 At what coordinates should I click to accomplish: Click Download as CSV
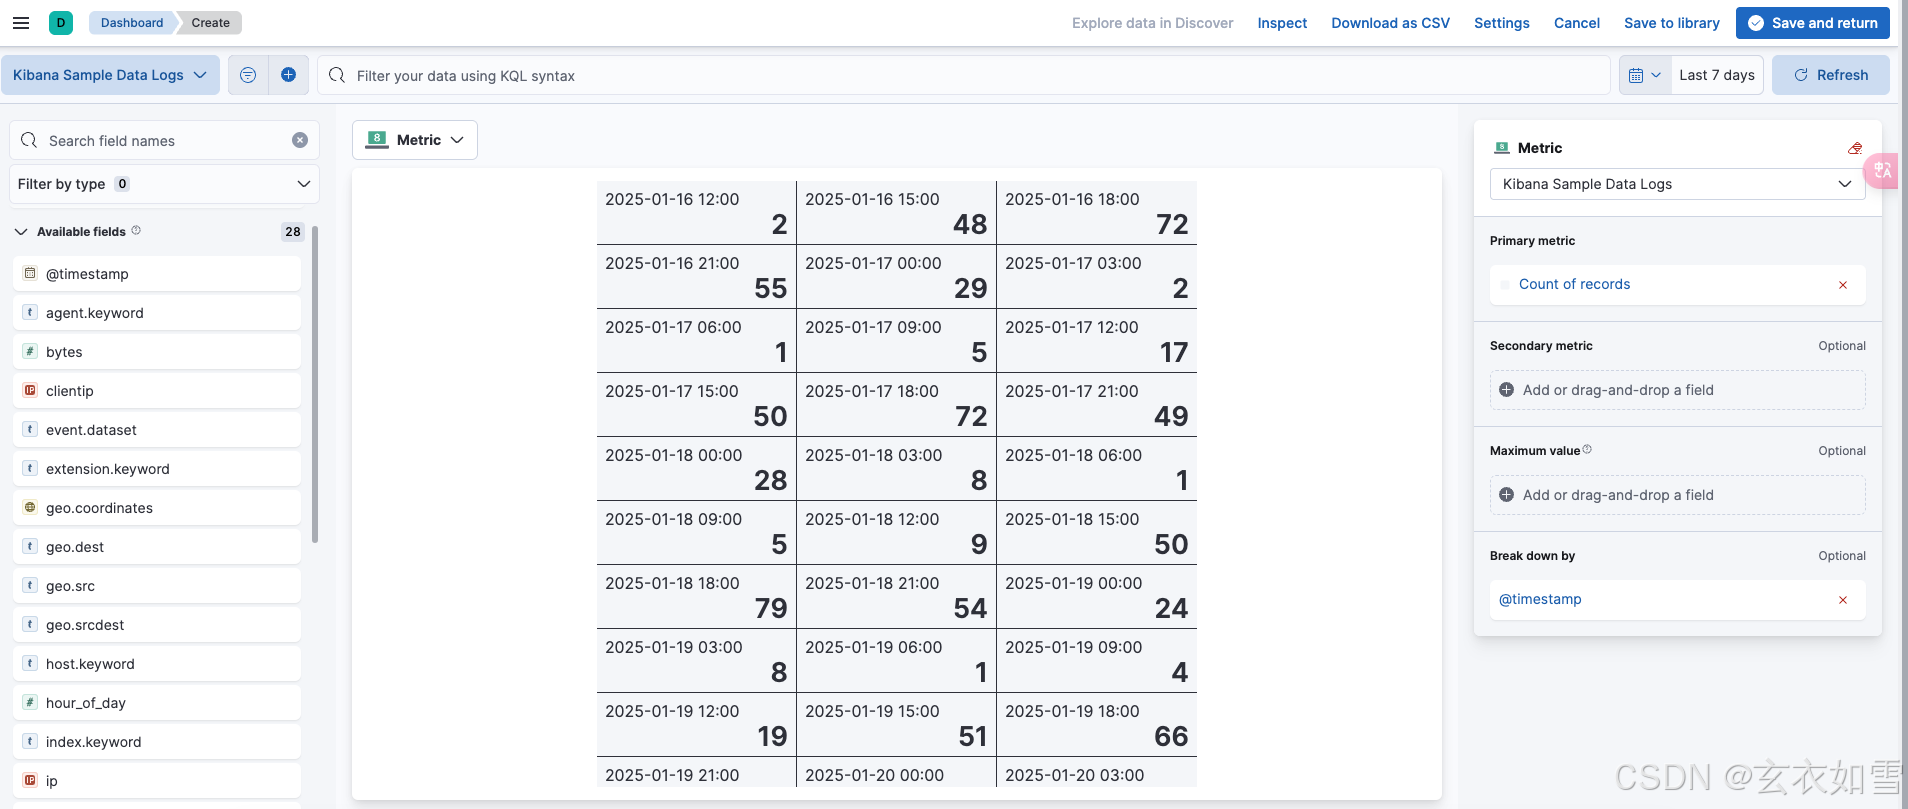[x=1390, y=23]
